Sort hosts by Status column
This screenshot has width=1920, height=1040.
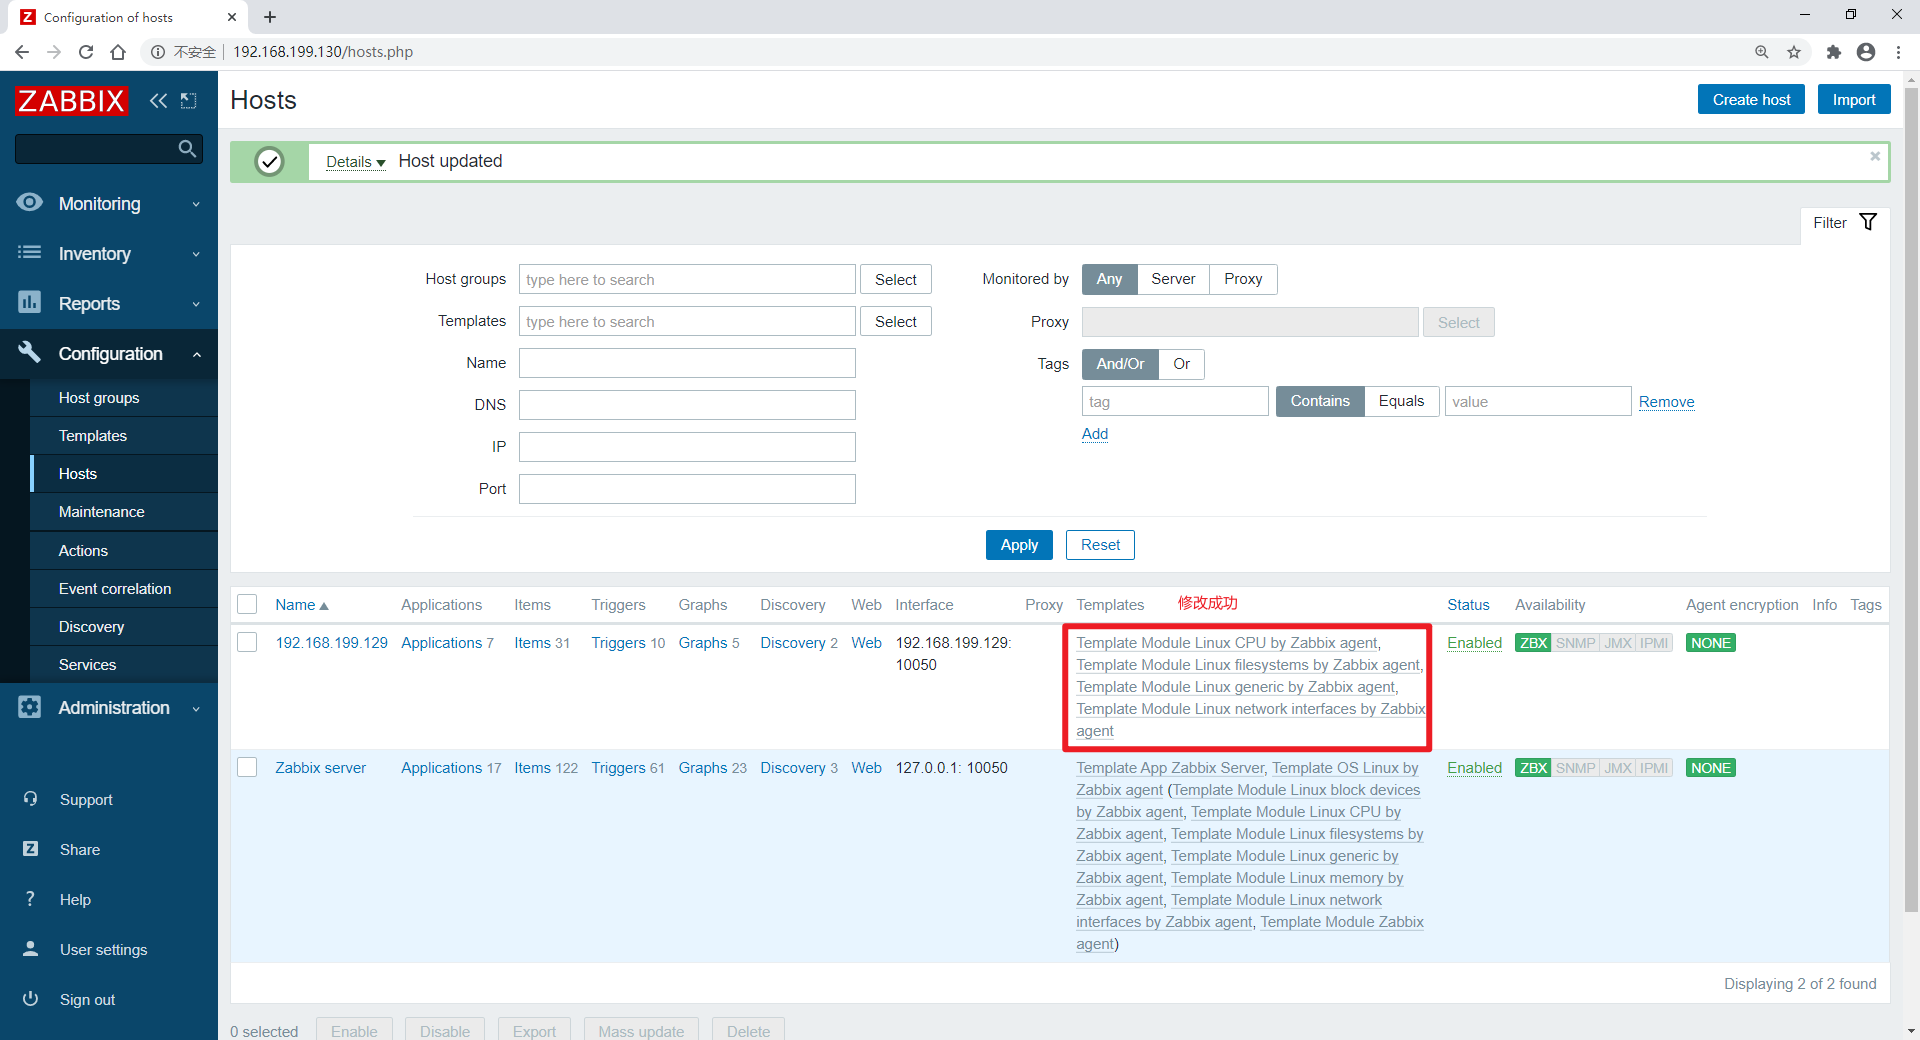tap(1468, 605)
